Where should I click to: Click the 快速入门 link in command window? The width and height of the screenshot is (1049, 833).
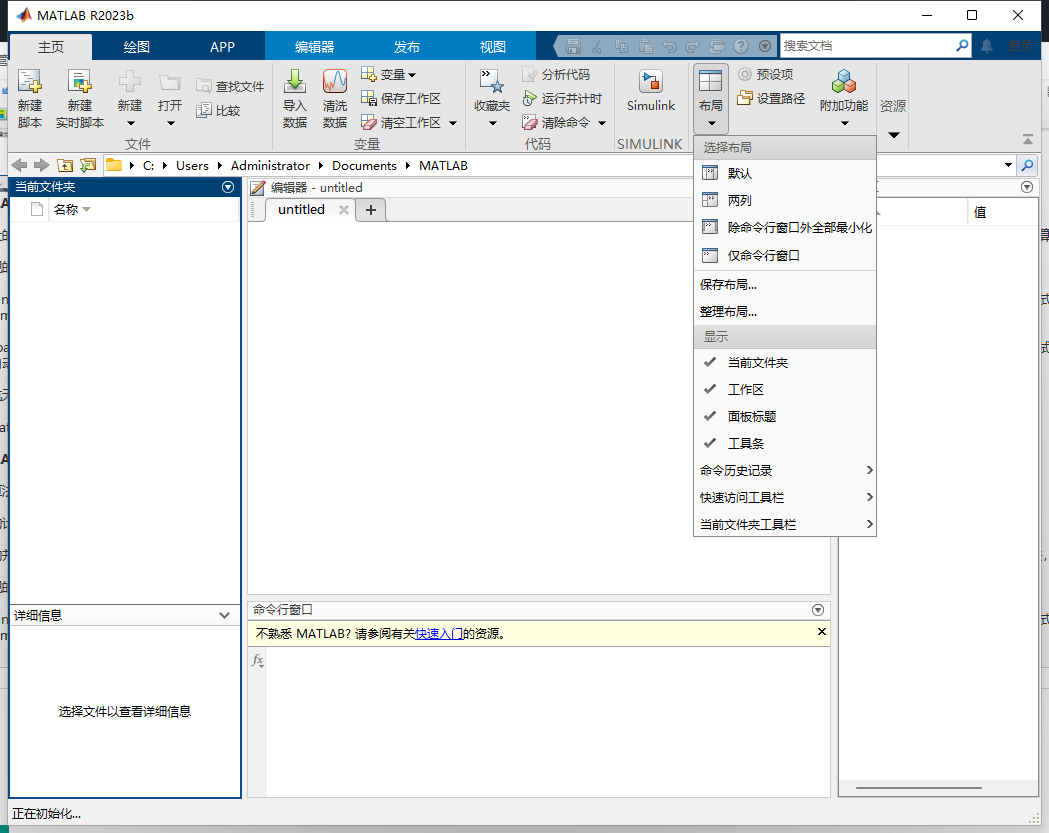click(439, 634)
